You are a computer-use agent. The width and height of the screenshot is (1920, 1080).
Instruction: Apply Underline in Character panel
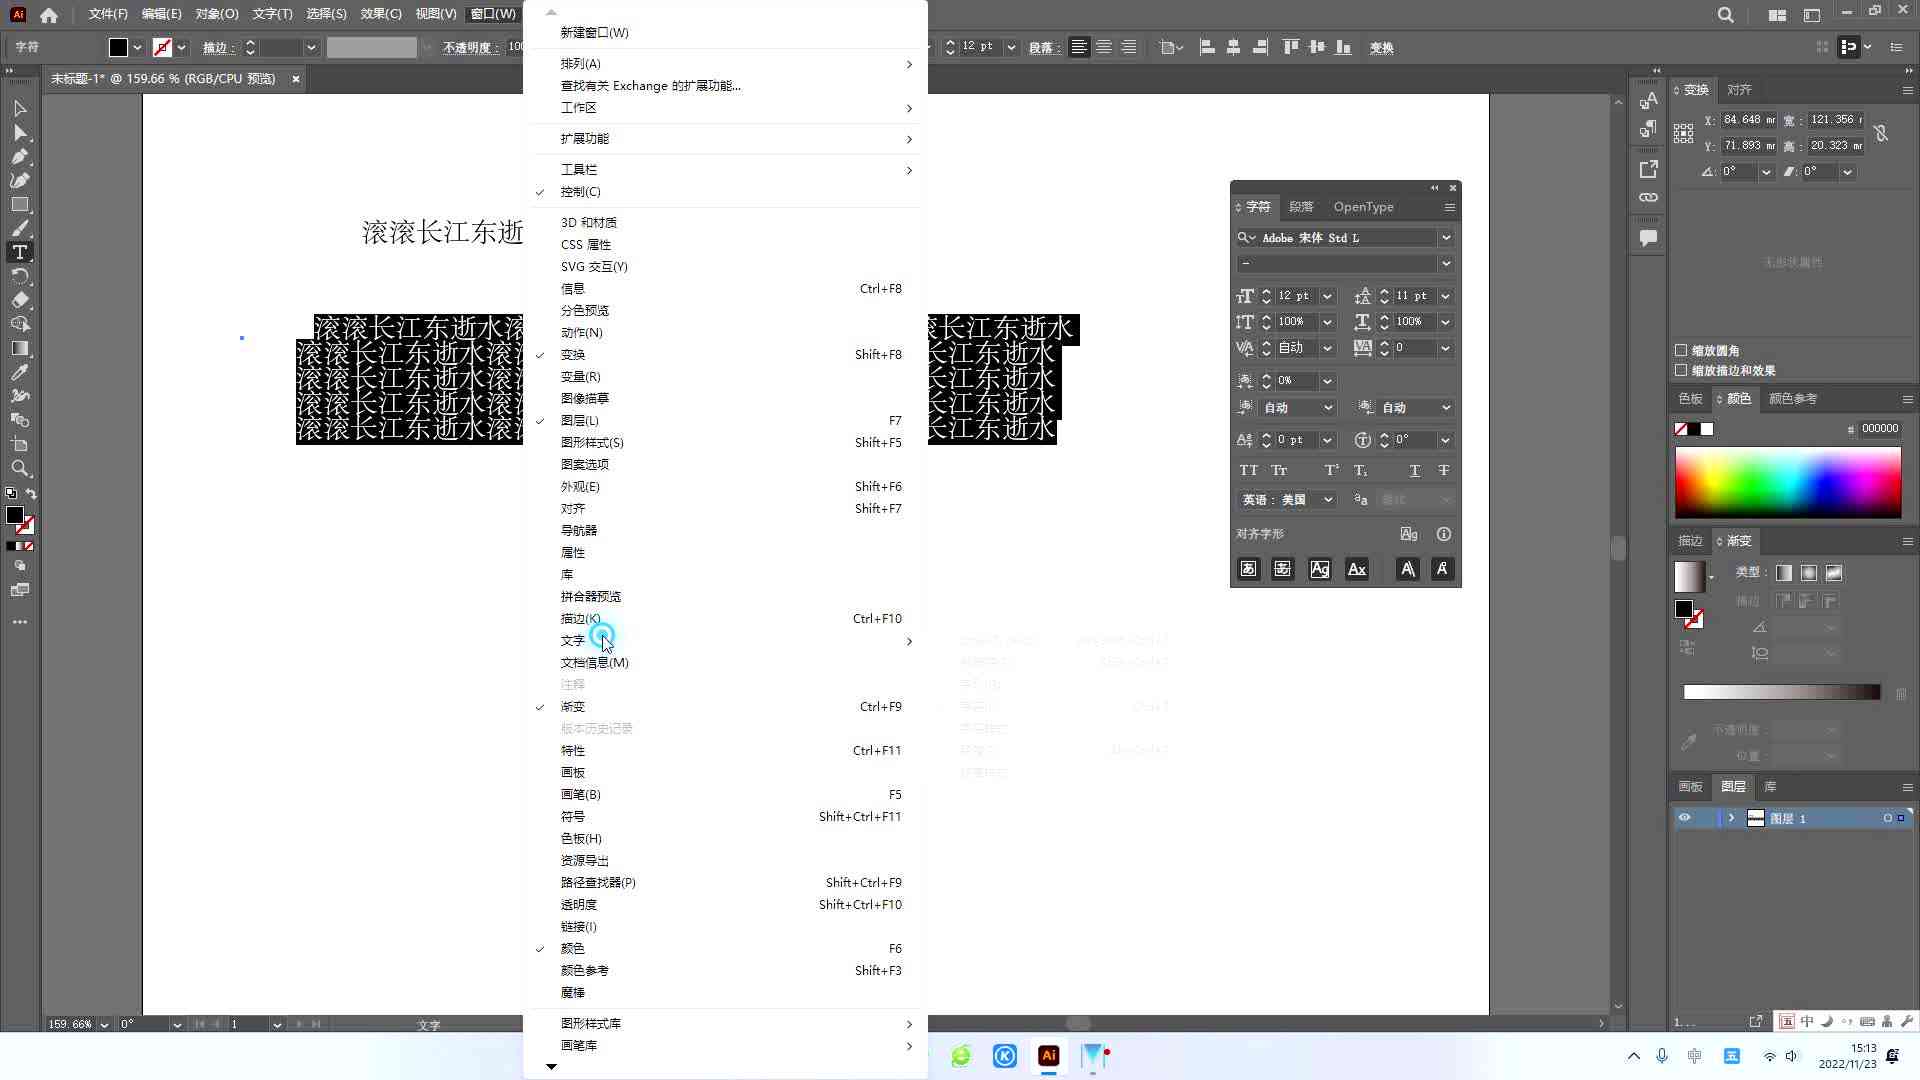[x=1414, y=470]
